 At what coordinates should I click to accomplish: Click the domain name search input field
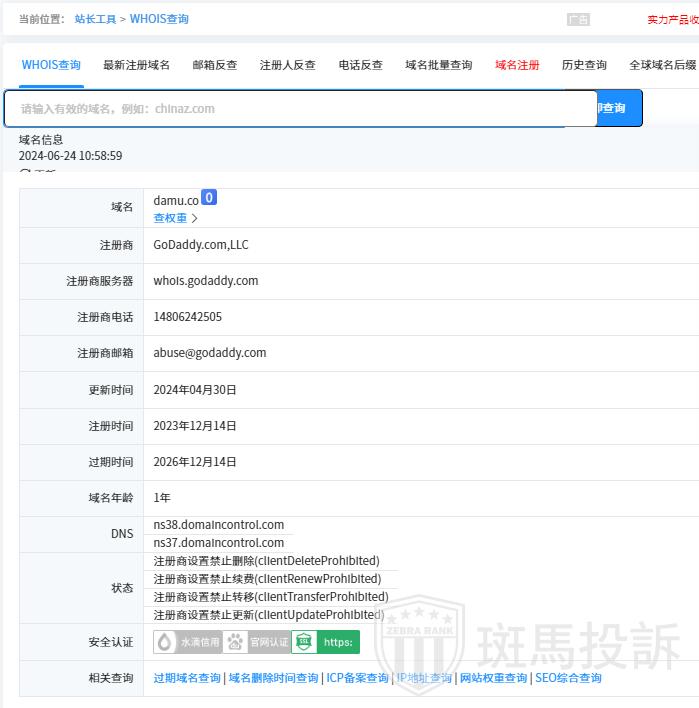290,109
